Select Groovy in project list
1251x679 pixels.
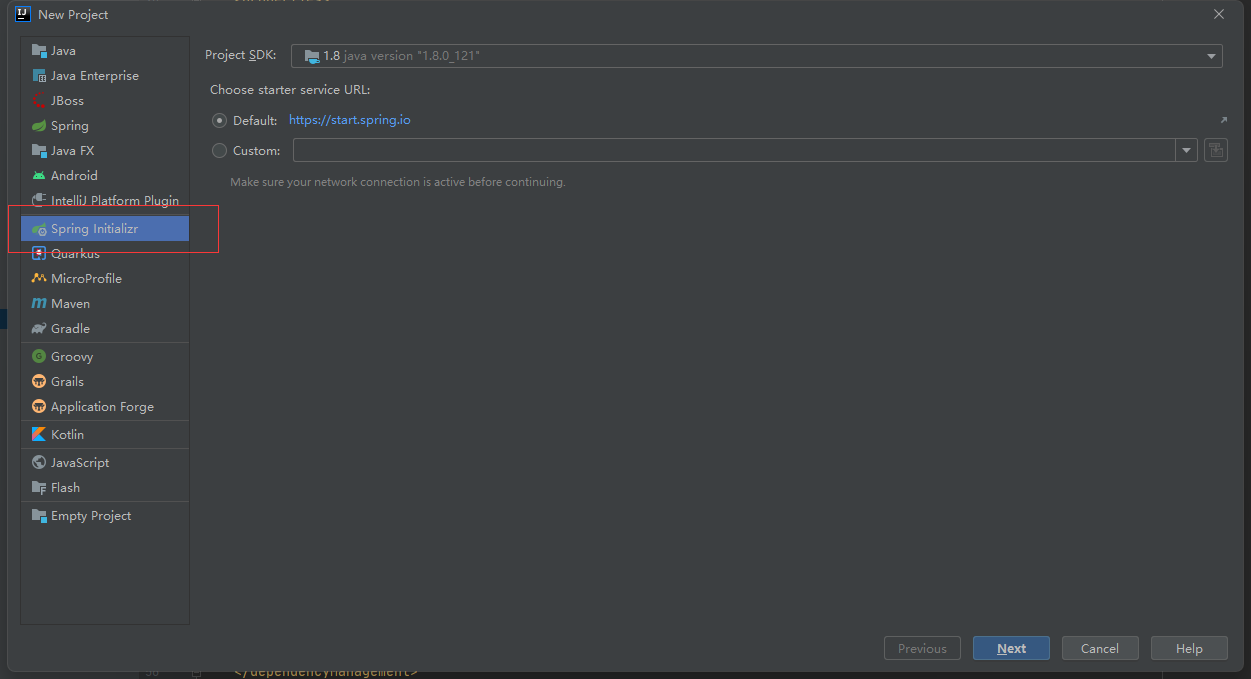click(105, 356)
